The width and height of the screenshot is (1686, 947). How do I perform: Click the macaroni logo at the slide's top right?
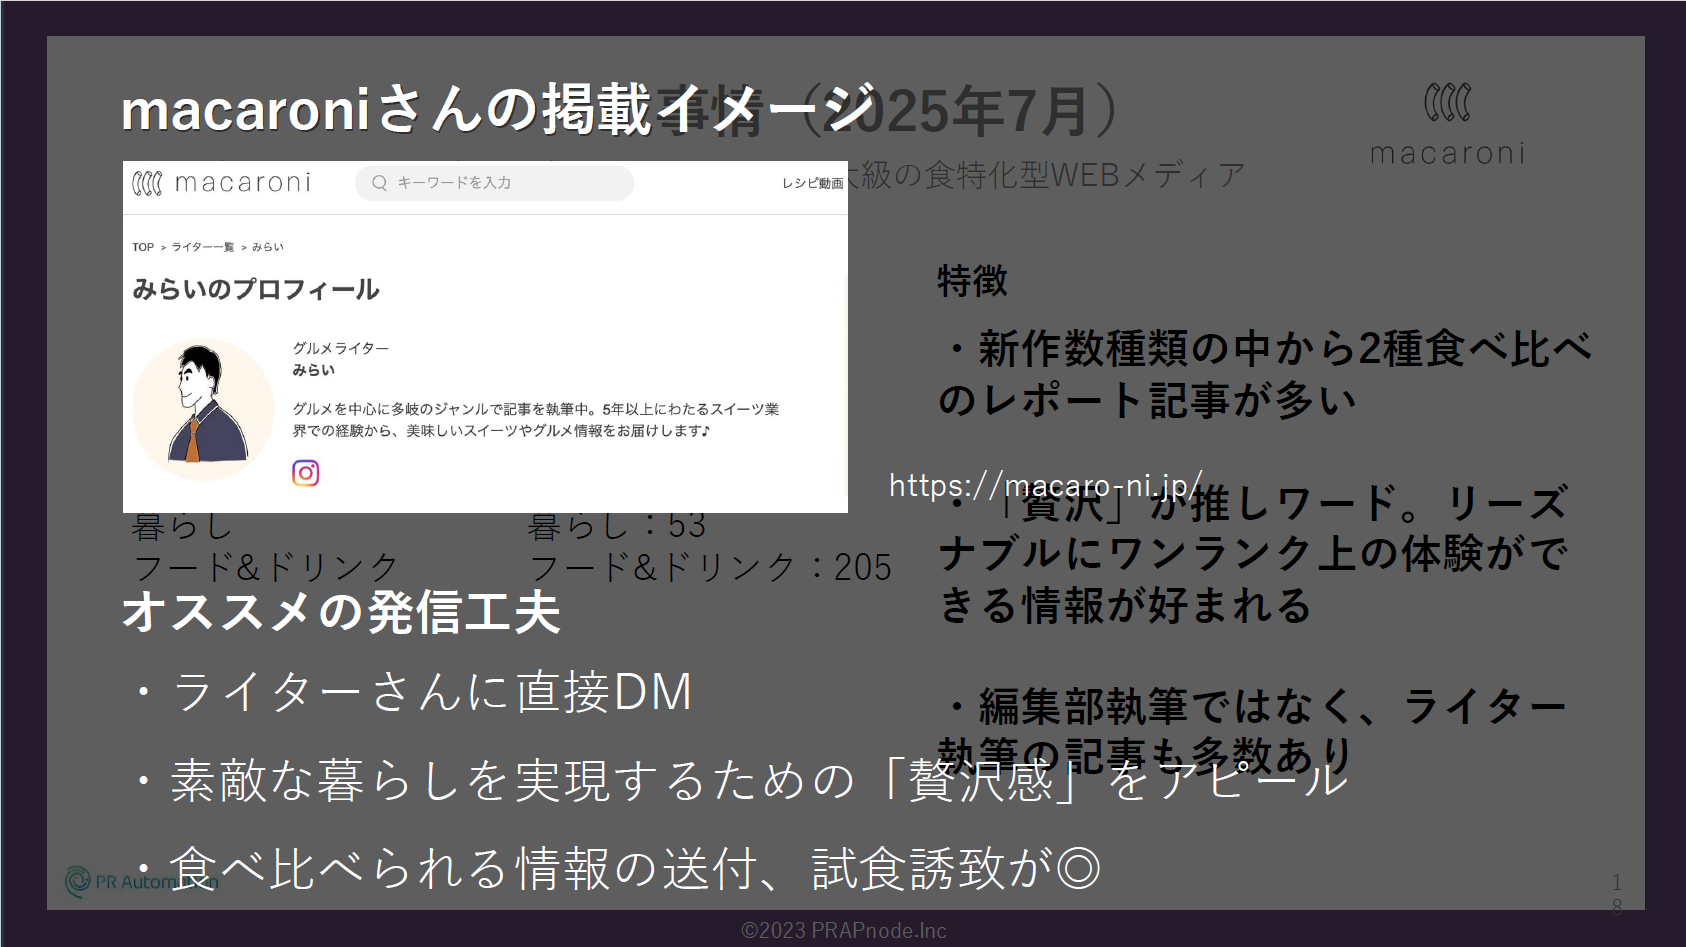pyautogui.click(x=1447, y=125)
